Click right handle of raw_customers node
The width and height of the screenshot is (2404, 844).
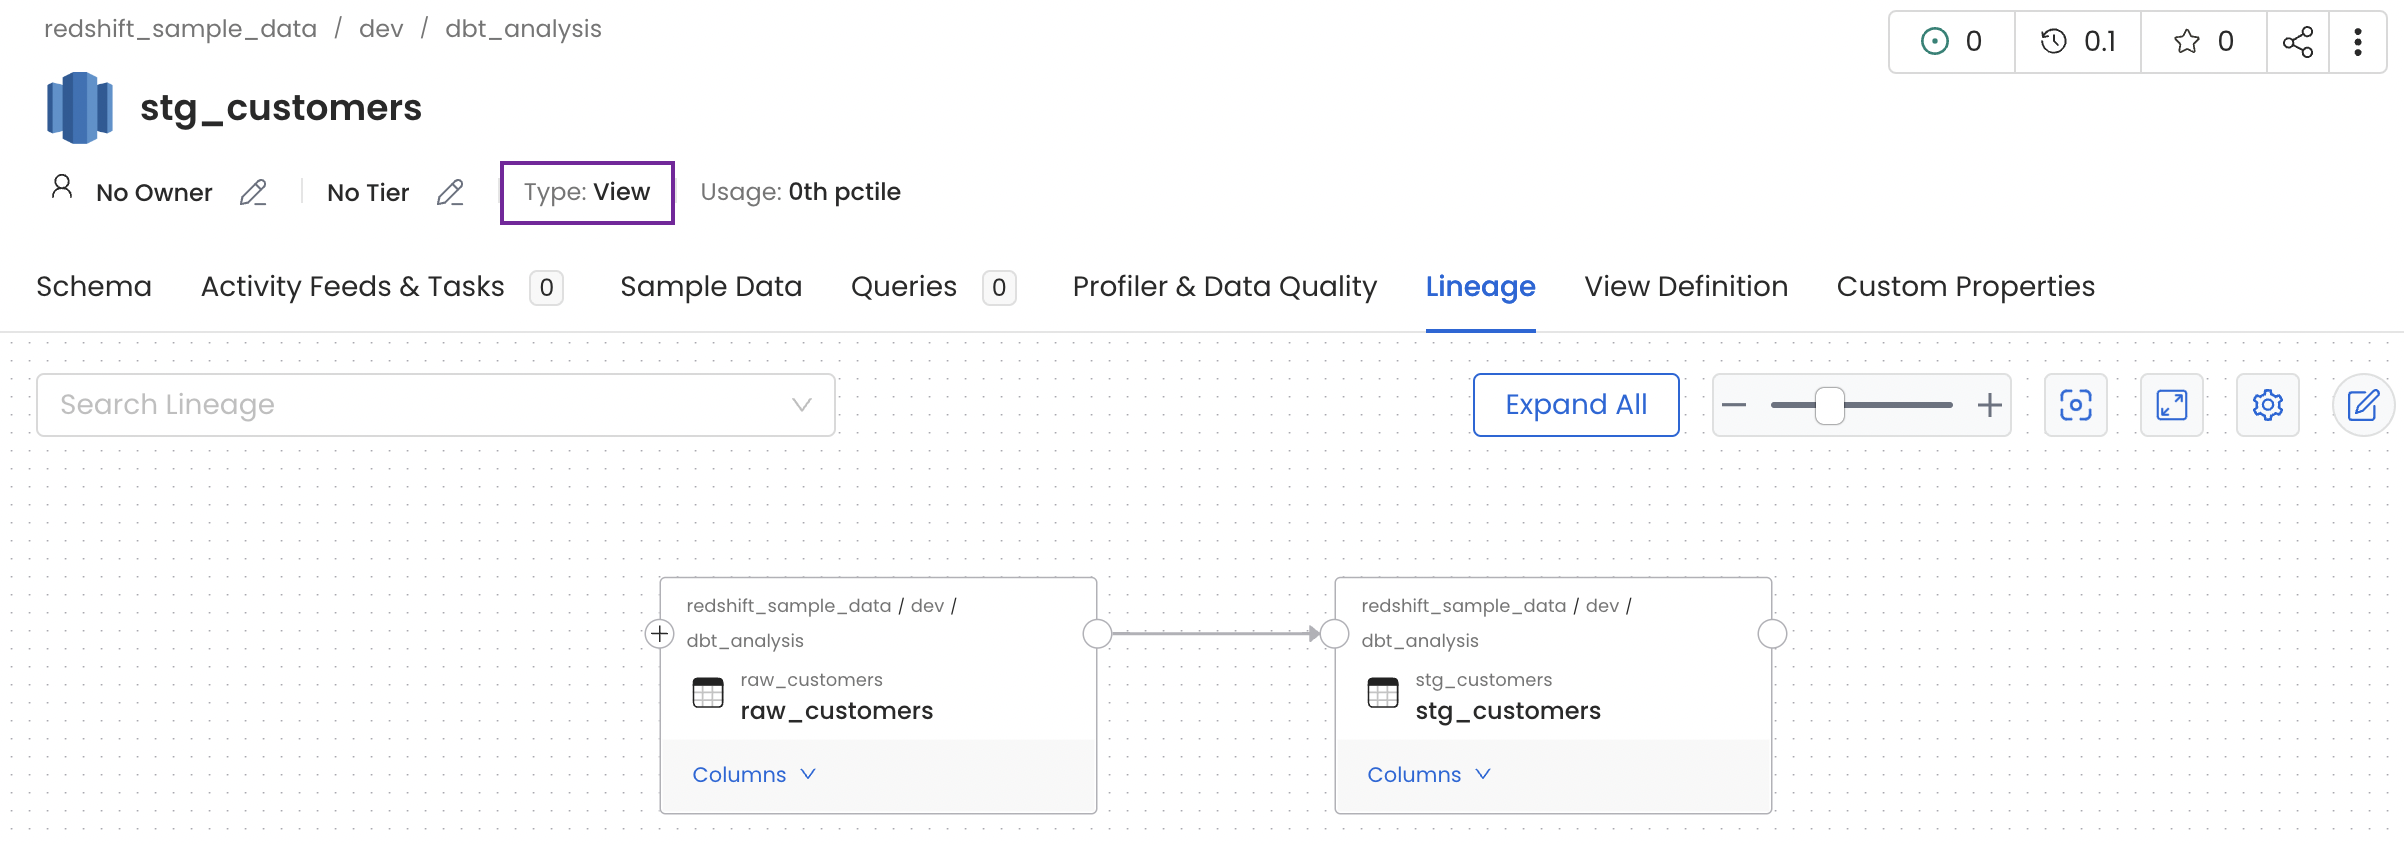point(1097,634)
